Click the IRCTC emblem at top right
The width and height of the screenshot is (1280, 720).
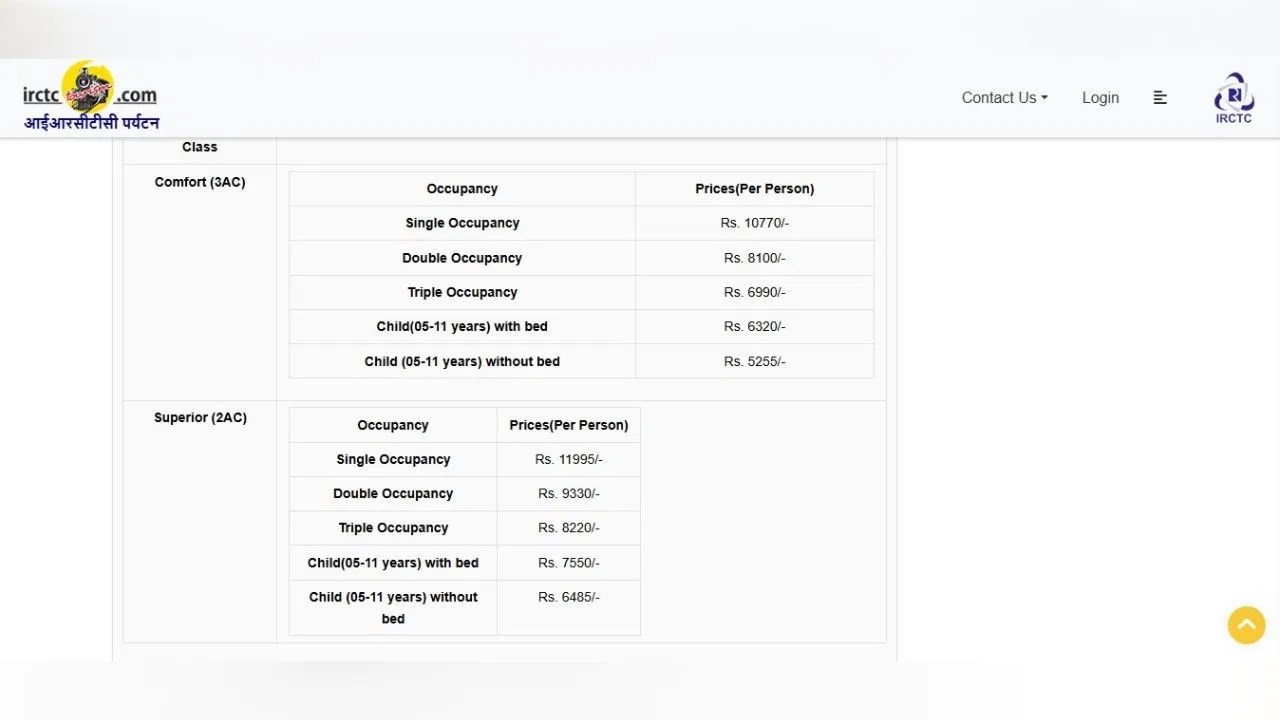click(1234, 98)
